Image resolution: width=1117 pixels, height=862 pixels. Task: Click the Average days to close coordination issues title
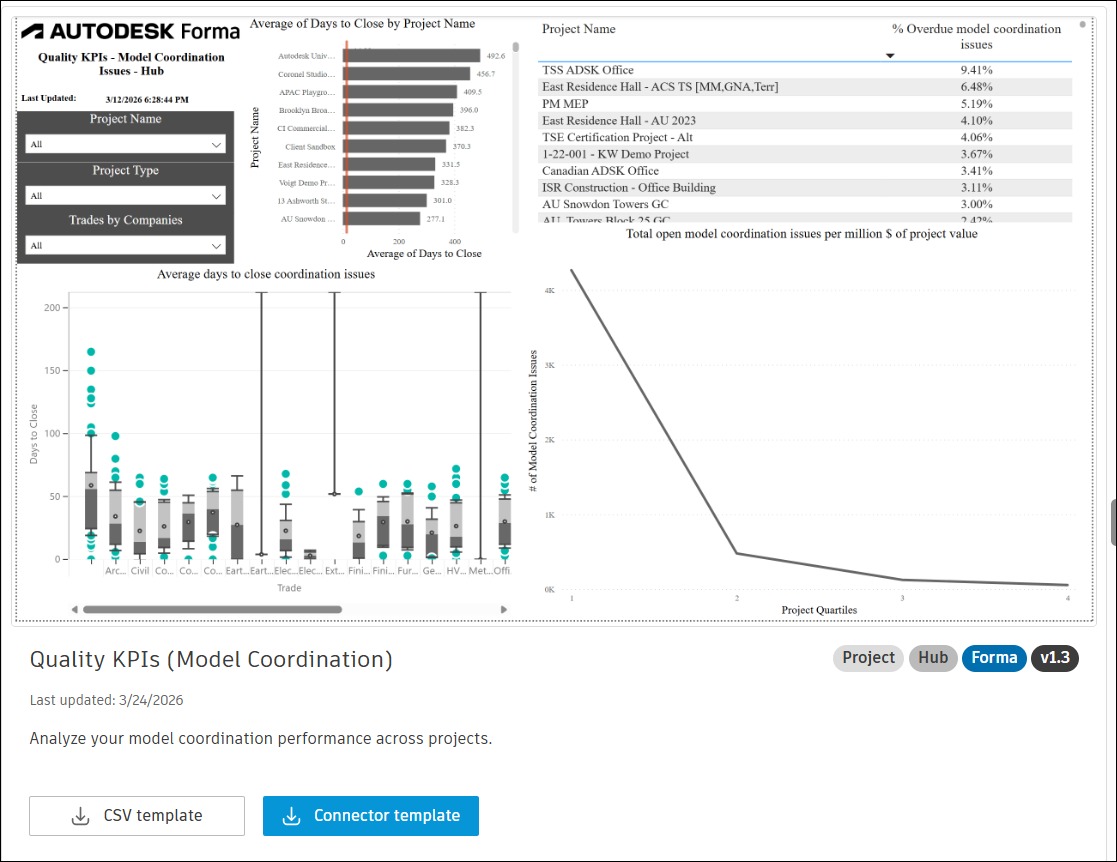266,274
